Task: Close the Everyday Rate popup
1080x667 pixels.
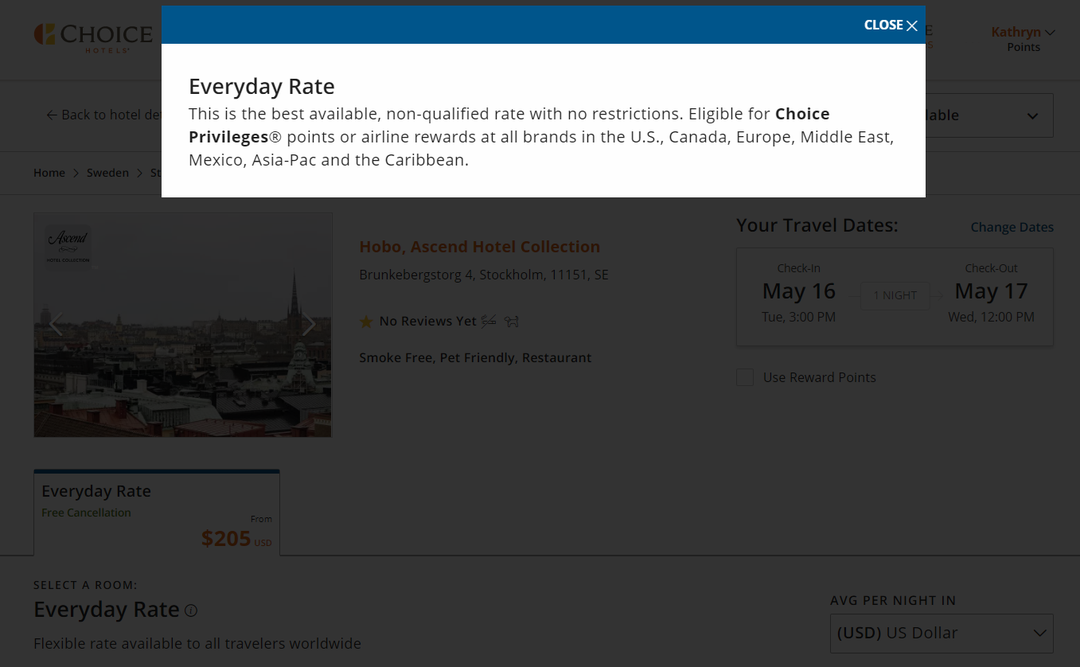Action: 890,25
